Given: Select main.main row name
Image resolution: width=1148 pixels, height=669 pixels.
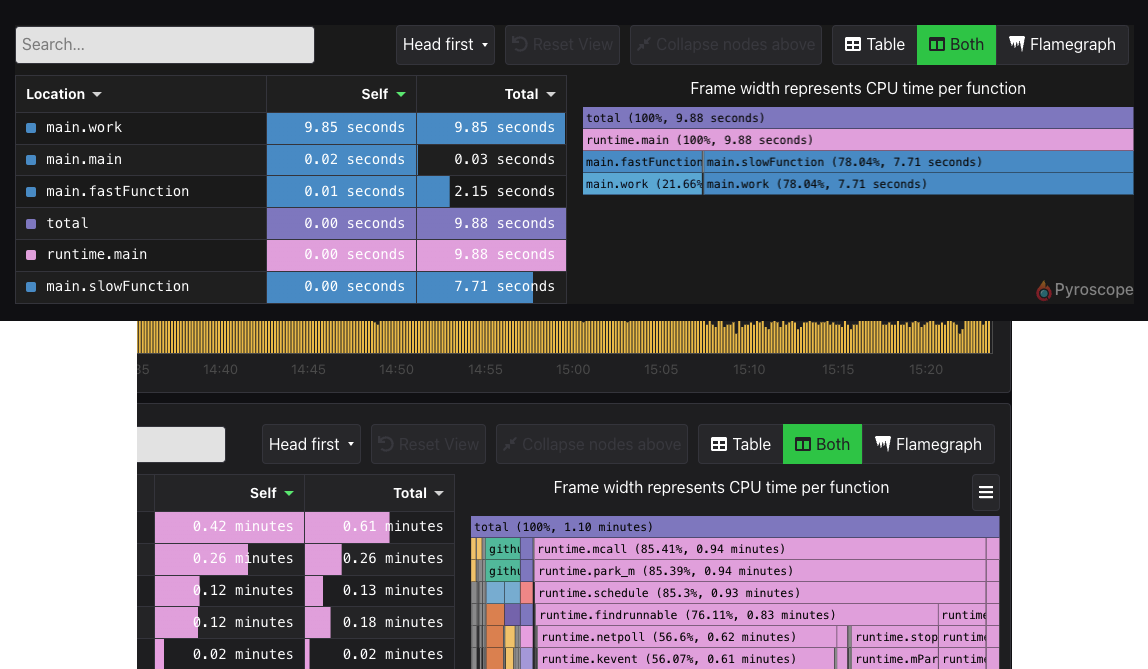Looking at the screenshot, I should pyautogui.click(x=84, y=160).
